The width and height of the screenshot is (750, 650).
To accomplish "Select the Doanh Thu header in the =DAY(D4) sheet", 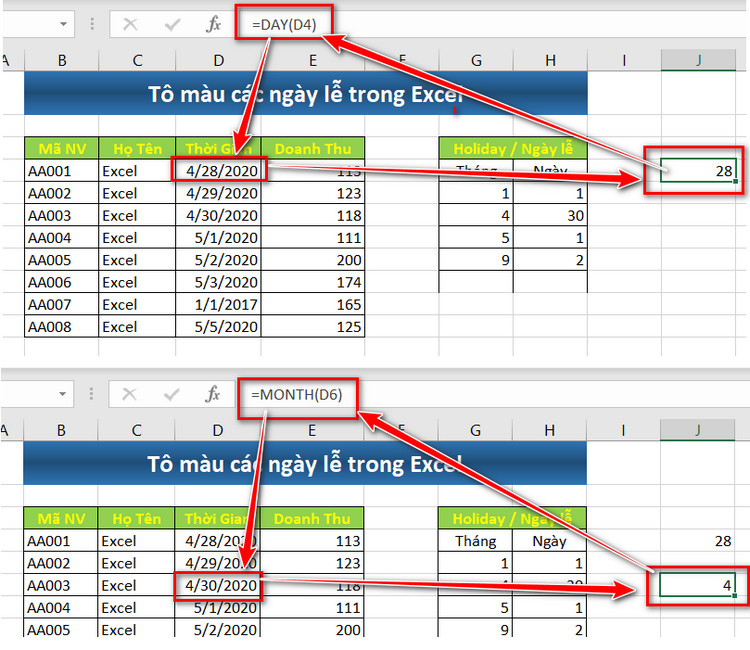I will pos(313,149).
